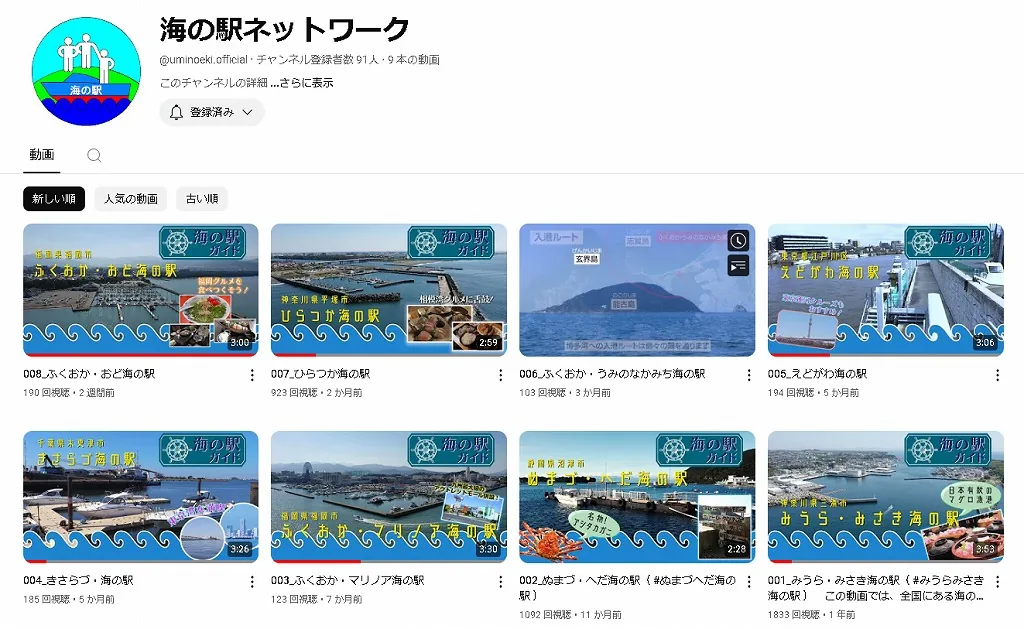Open more options for 001_みうら・みさき海の駅
Image resolution: width=1024 pixels, height=629 pixels.
click(997, 581)
